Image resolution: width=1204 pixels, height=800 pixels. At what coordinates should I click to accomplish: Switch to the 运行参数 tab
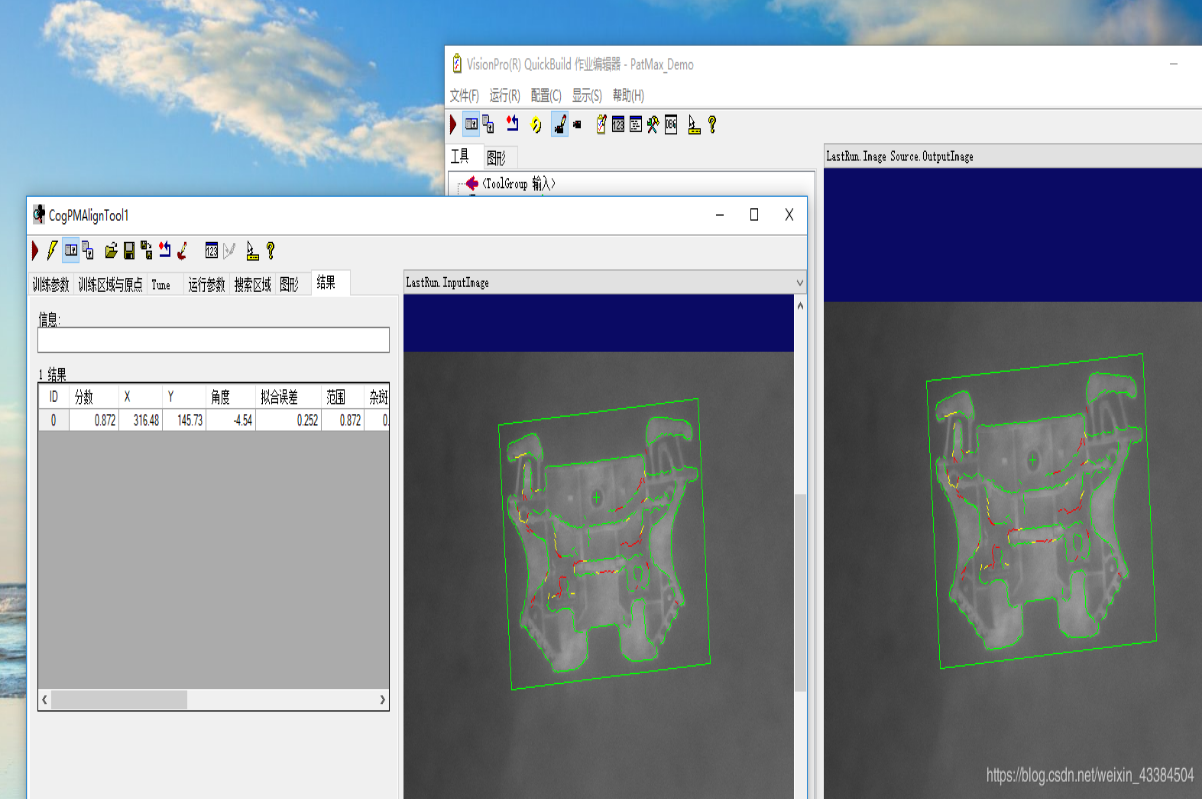[x=207, y=285]
